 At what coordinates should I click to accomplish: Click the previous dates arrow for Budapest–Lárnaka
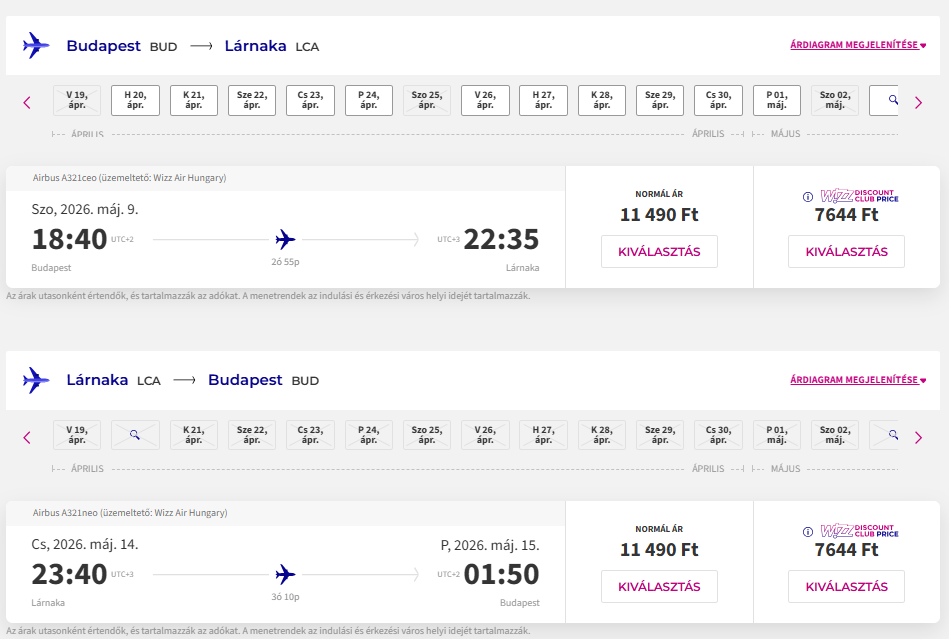pos(27,102)
